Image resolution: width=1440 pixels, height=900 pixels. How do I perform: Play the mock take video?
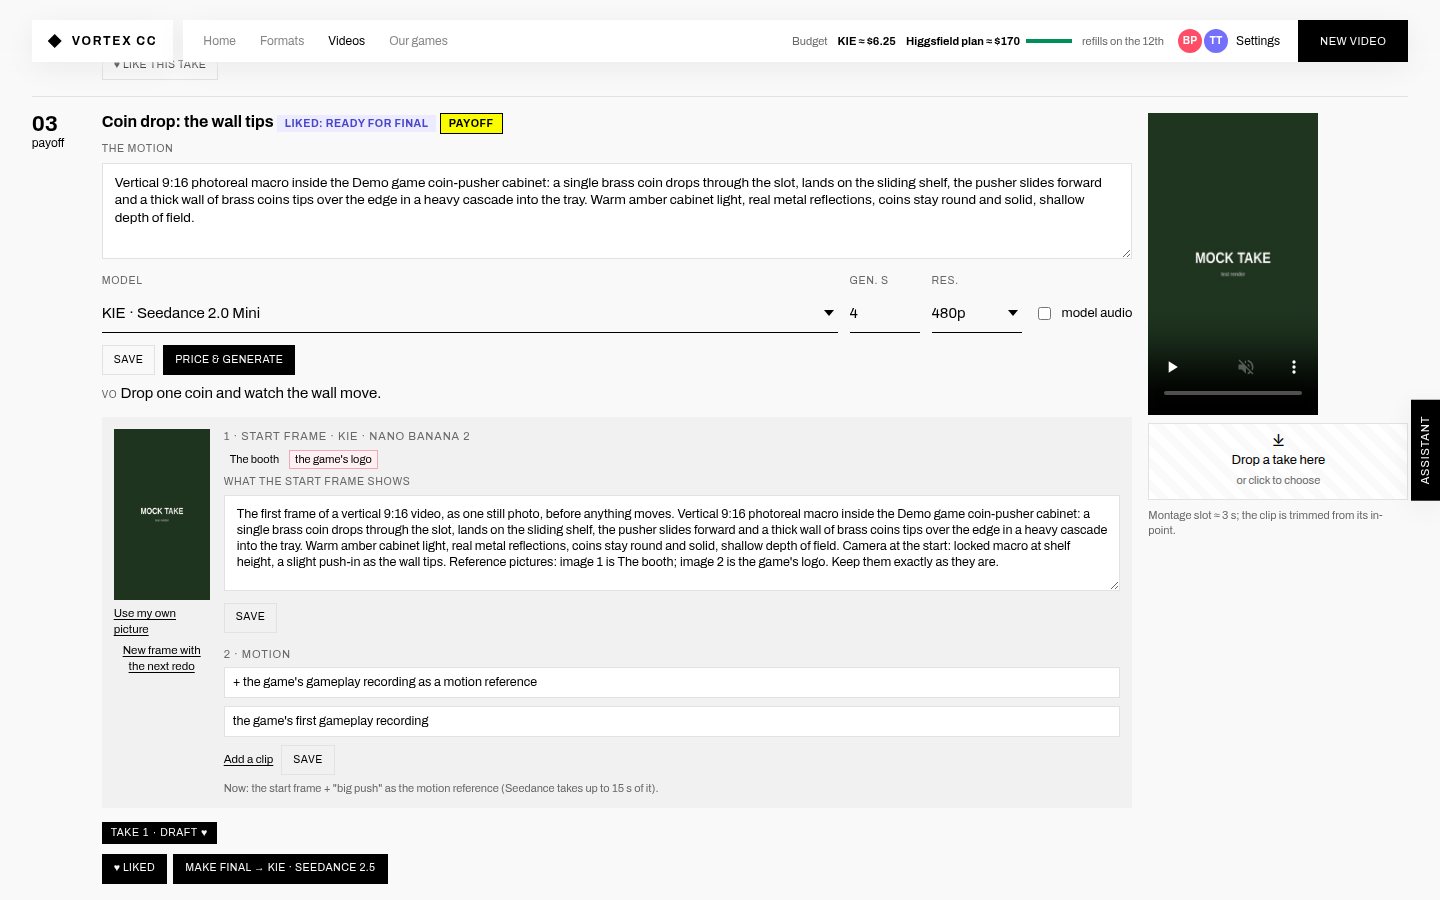coord(1172,367)
